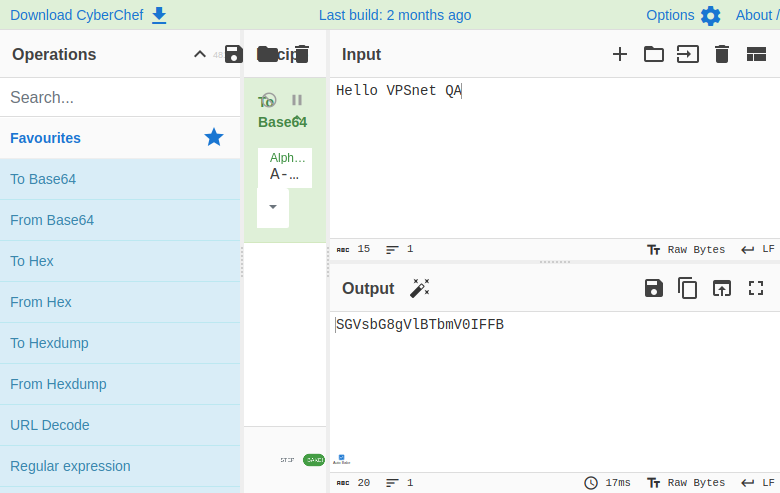The width and height of the screenshot is (780, 493).
Task: Edit the Alphabet field in To Base64
Action: pyautogui.click(x=285, y=168)
